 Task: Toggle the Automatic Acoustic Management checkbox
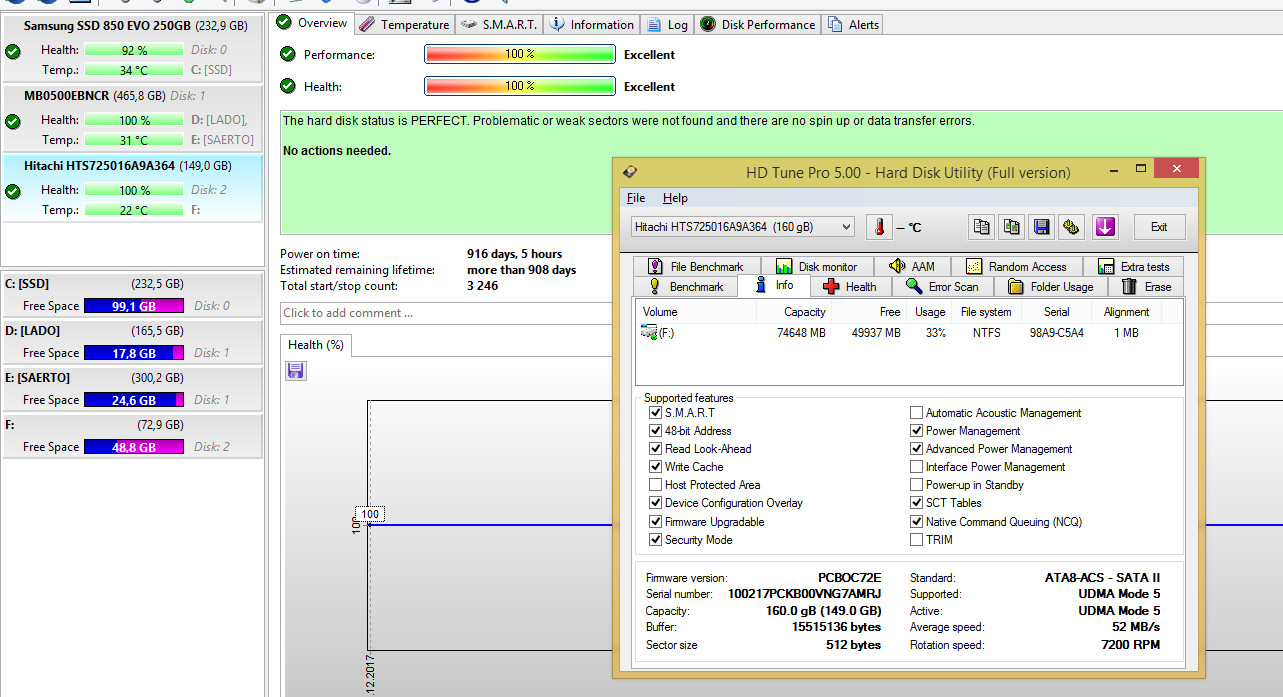tap(916, 413)
